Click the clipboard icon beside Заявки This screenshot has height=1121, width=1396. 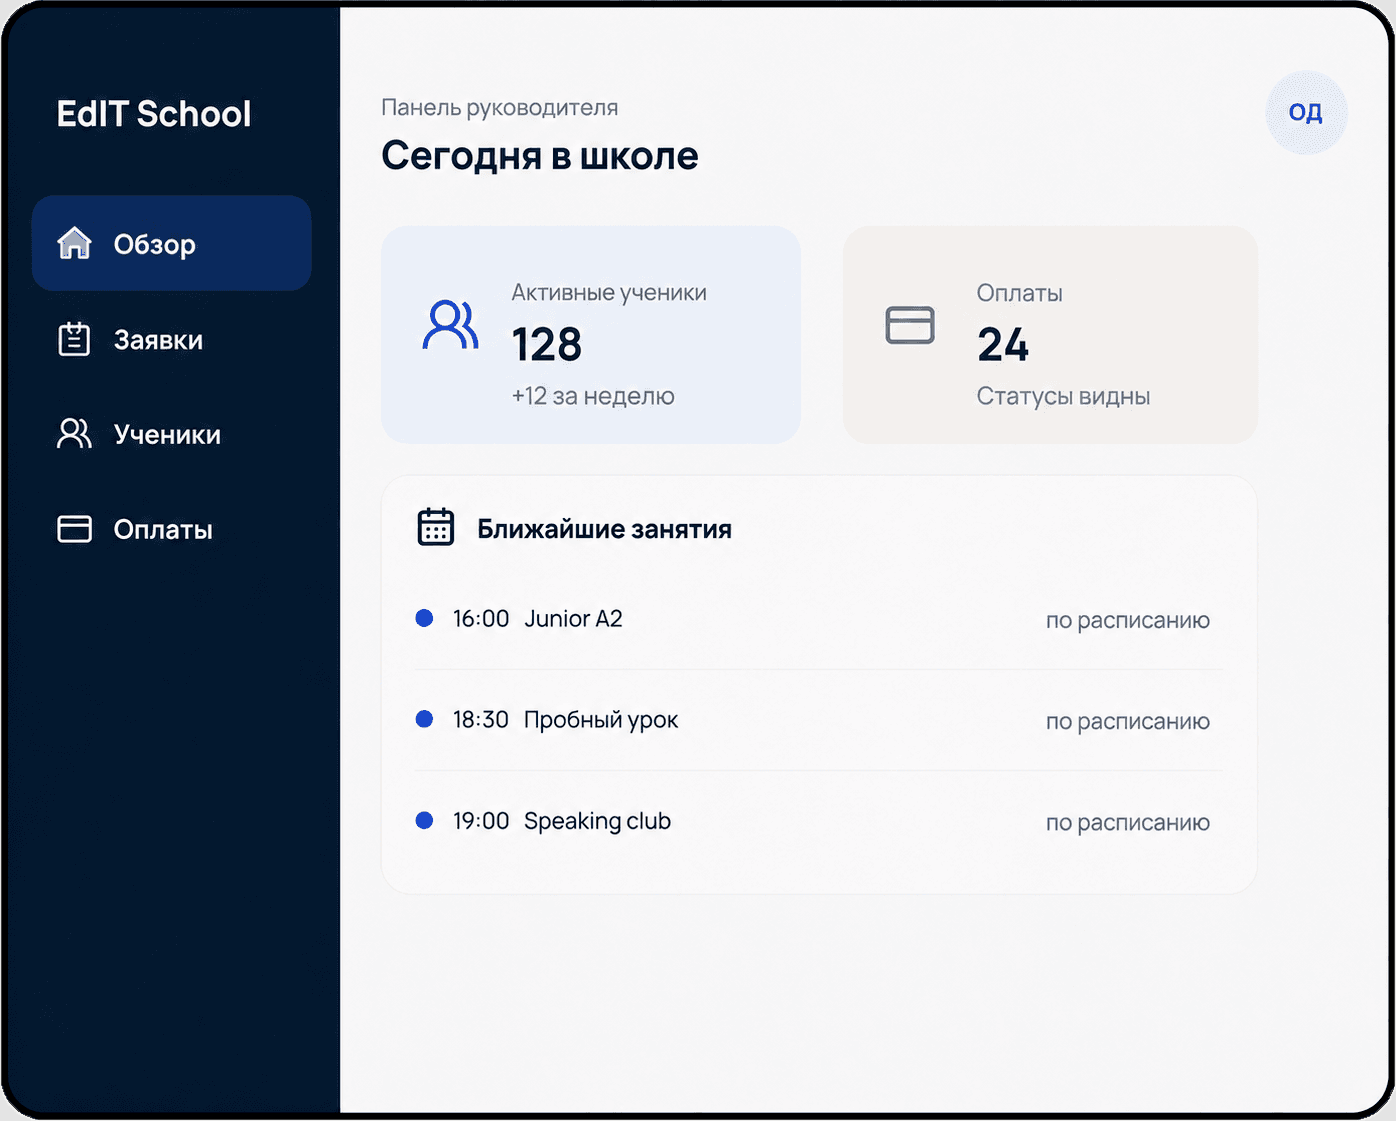(74, 339)
